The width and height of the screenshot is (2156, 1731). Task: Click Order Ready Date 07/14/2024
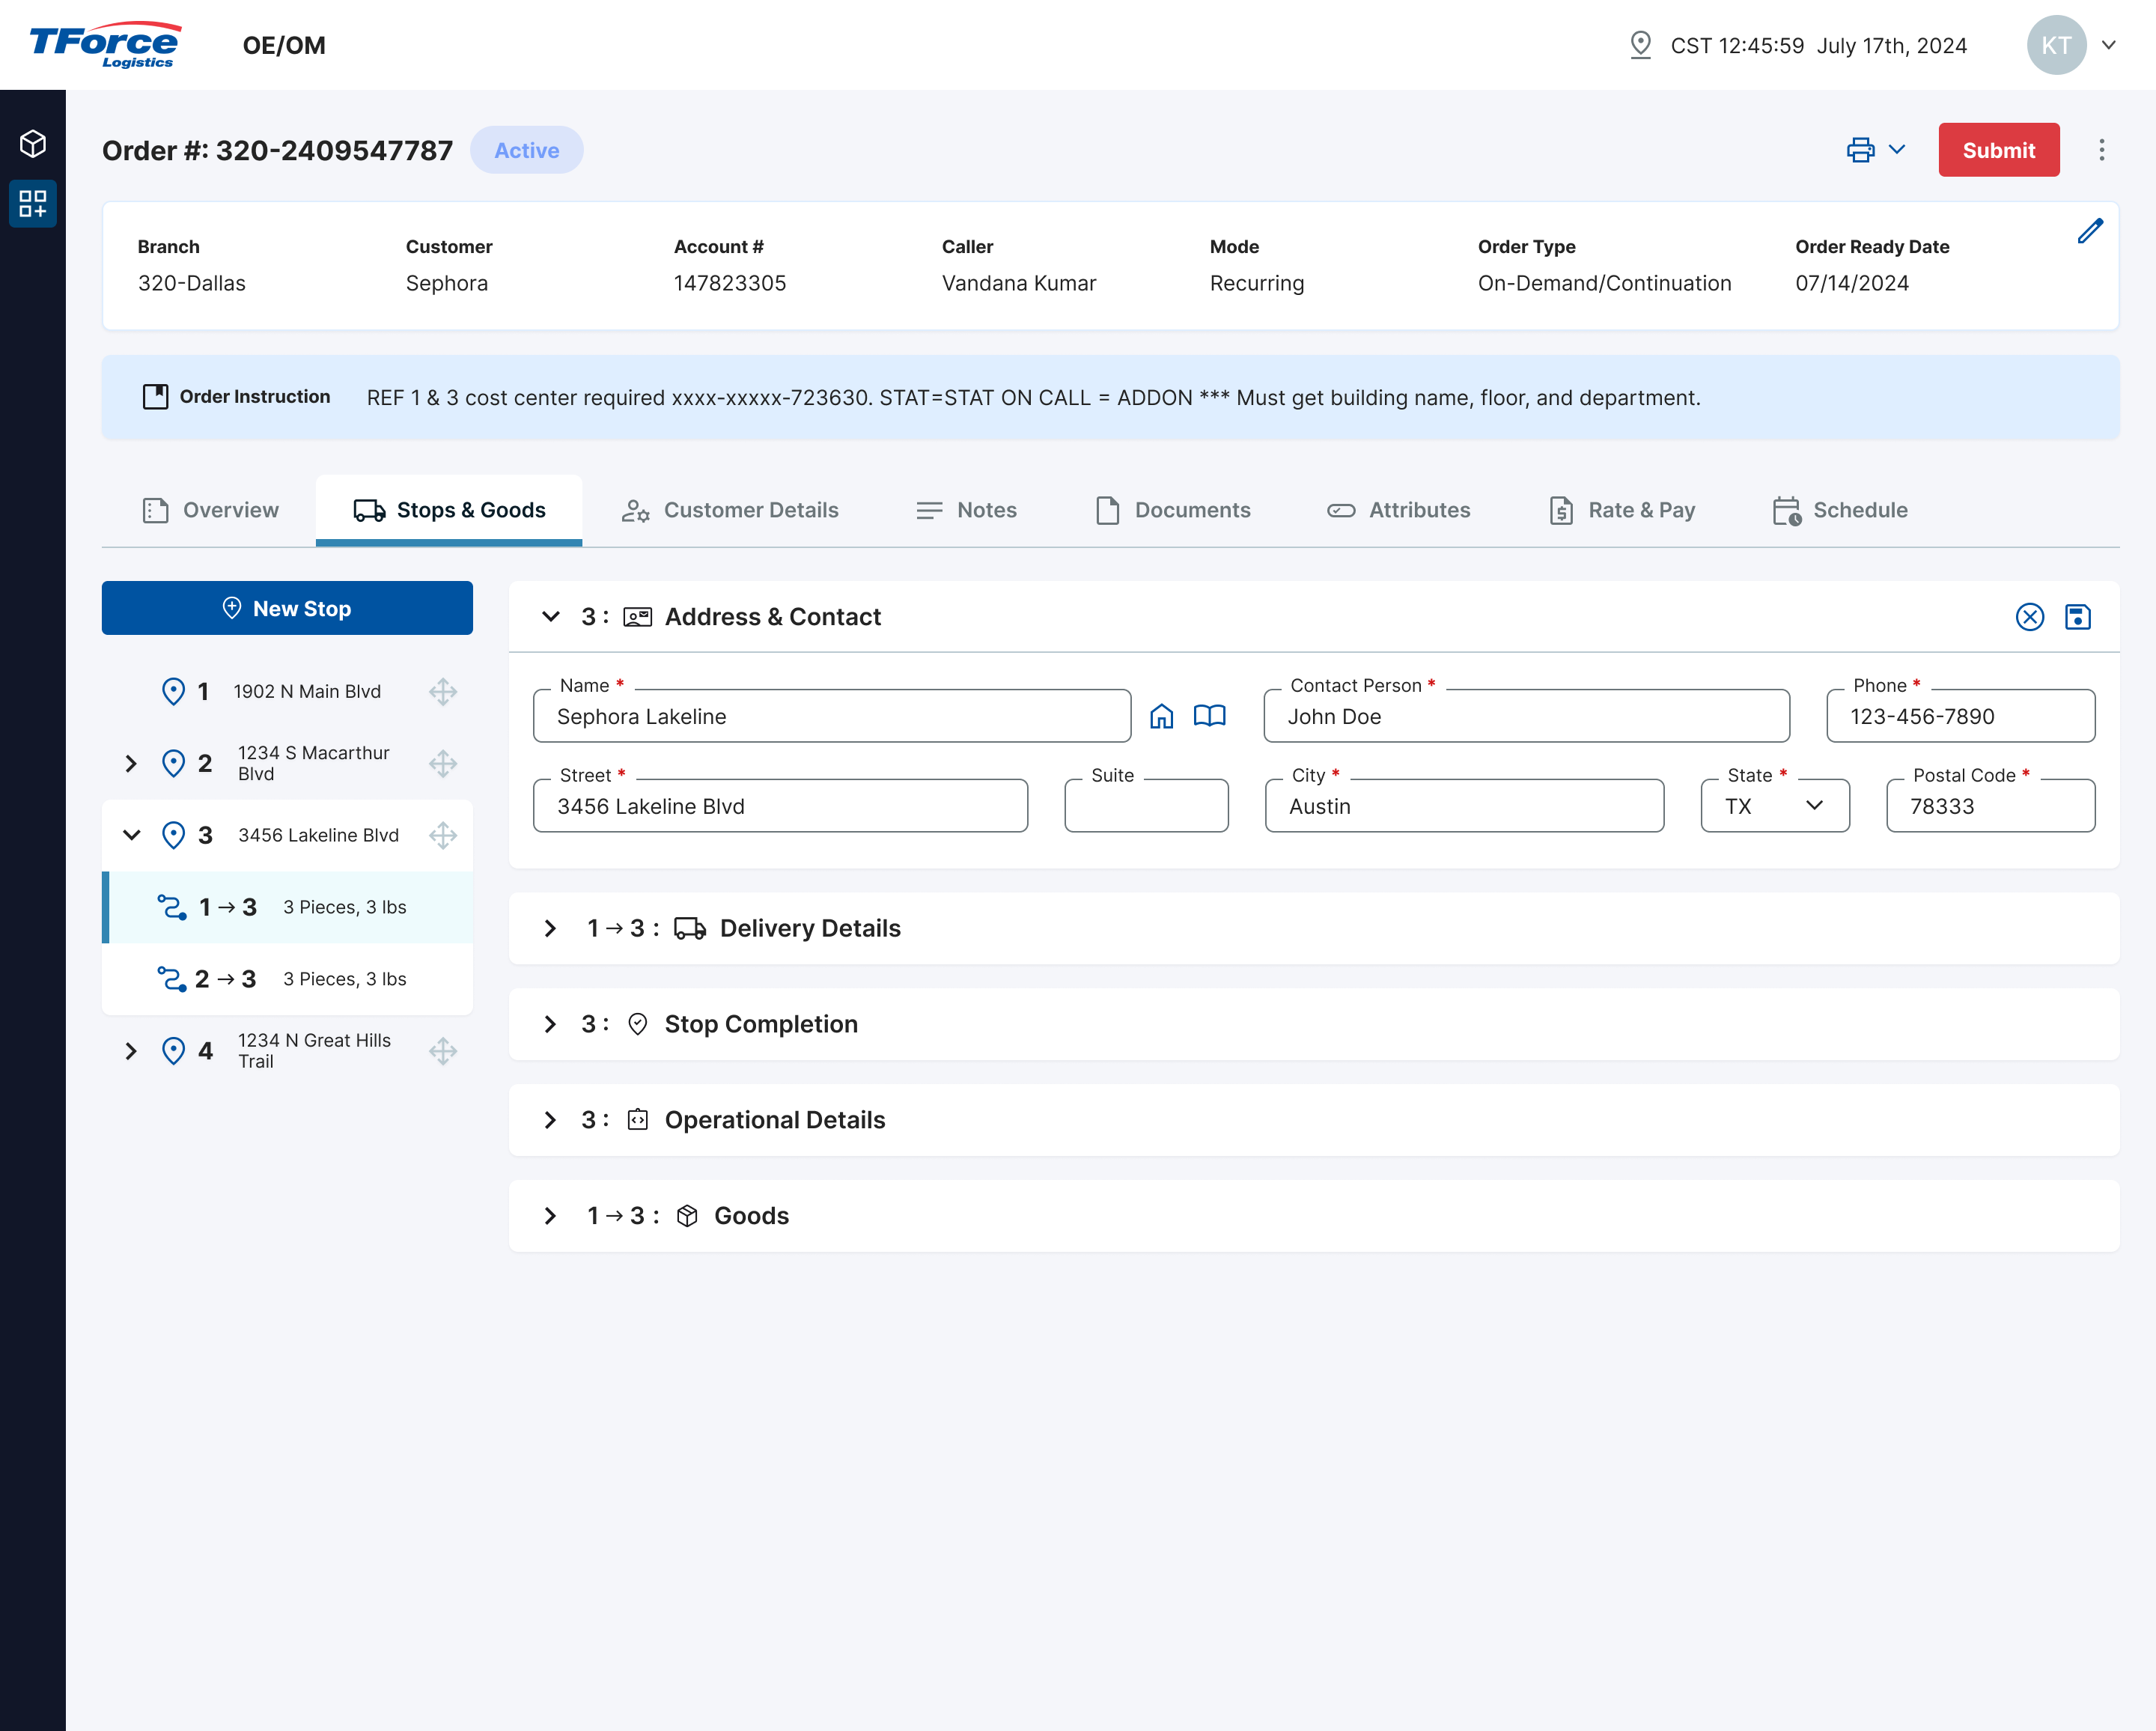(x=1852, y=283)
